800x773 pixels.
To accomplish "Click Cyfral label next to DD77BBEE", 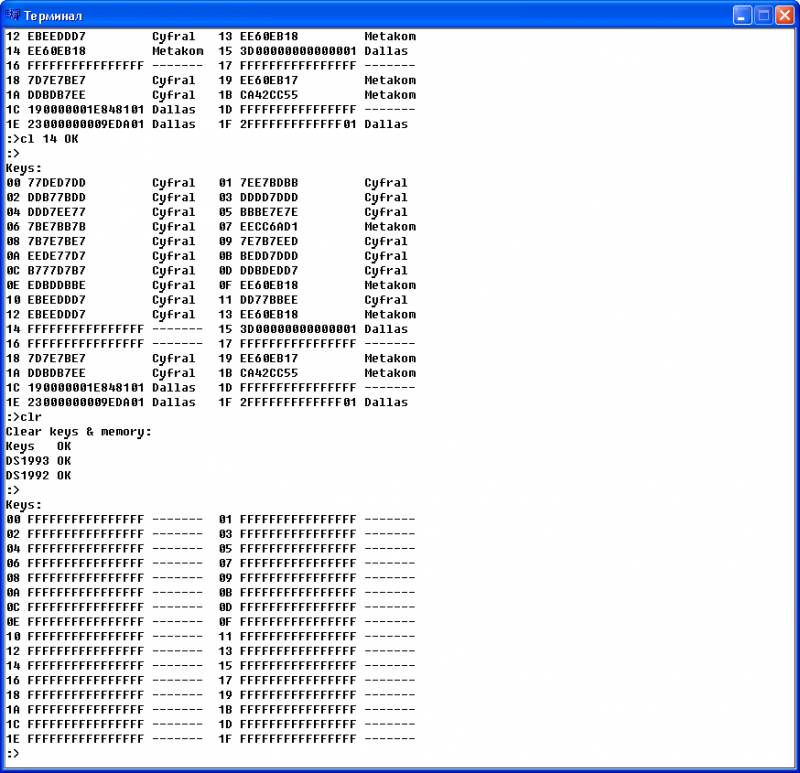I will (x=386, y=301).
